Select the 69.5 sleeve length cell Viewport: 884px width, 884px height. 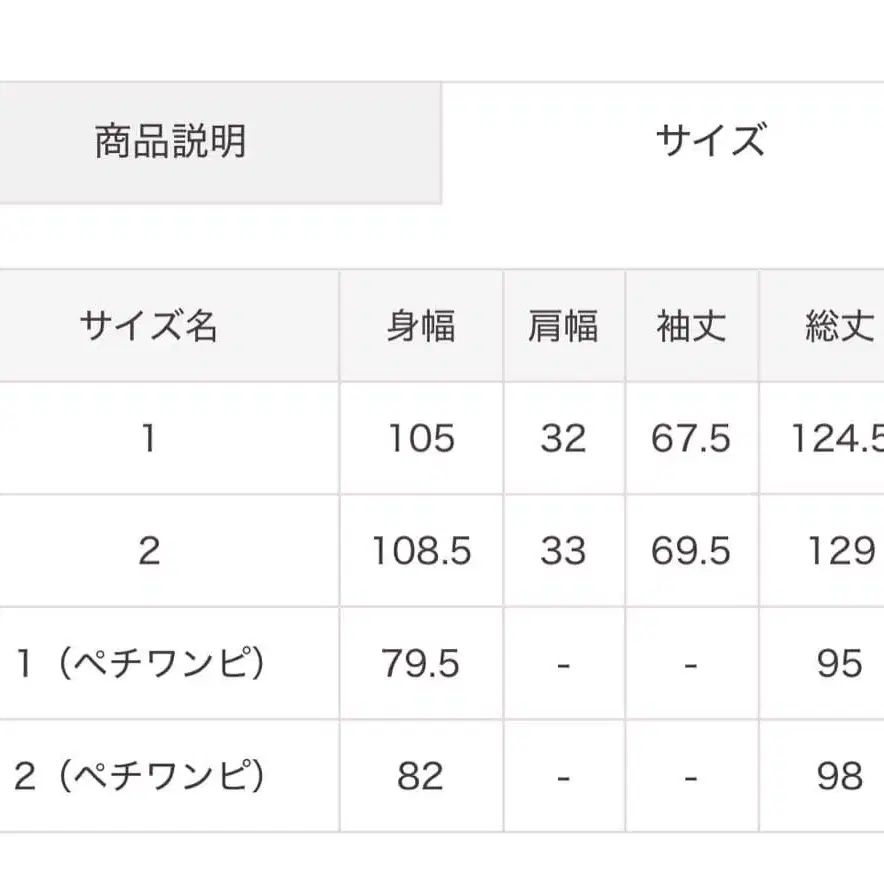click(x=692, y=551)
